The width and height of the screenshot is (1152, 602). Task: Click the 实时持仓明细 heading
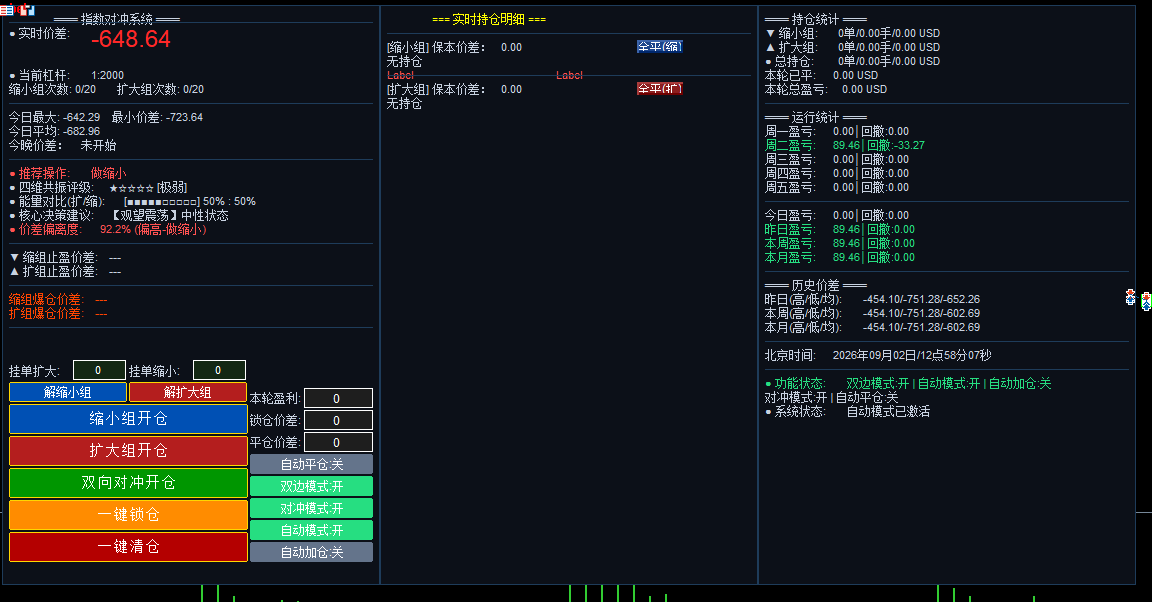[489, 19]
